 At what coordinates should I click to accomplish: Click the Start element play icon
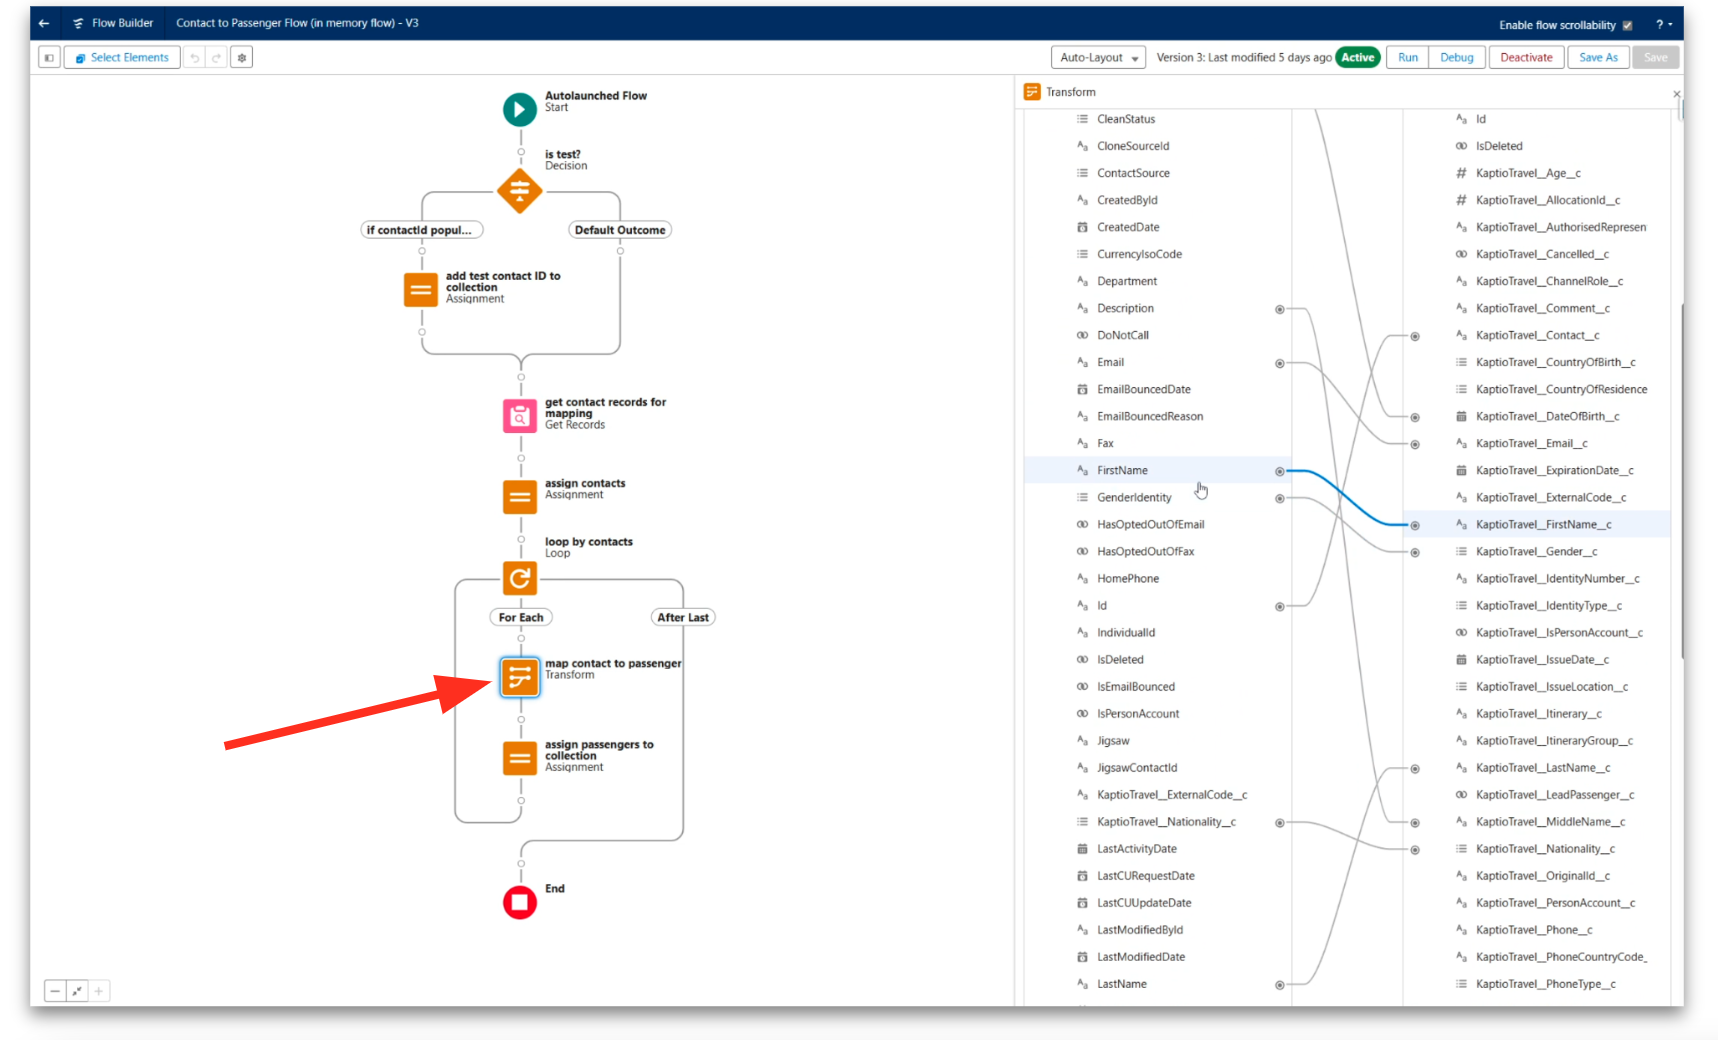(519, 109)
